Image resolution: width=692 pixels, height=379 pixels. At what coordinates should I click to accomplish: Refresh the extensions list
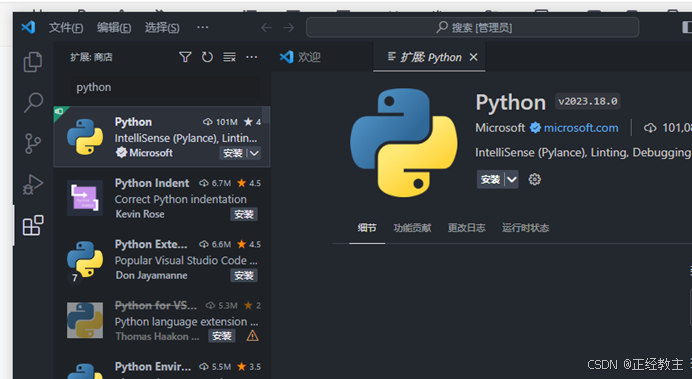pos(207,57)
